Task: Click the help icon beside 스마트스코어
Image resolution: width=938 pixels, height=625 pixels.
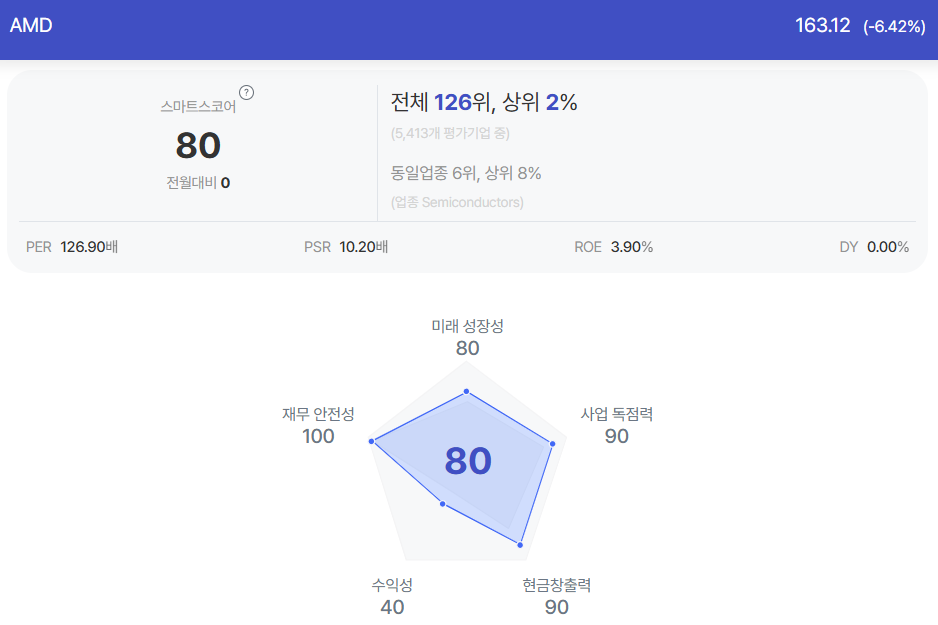Action: pos(246,93)
